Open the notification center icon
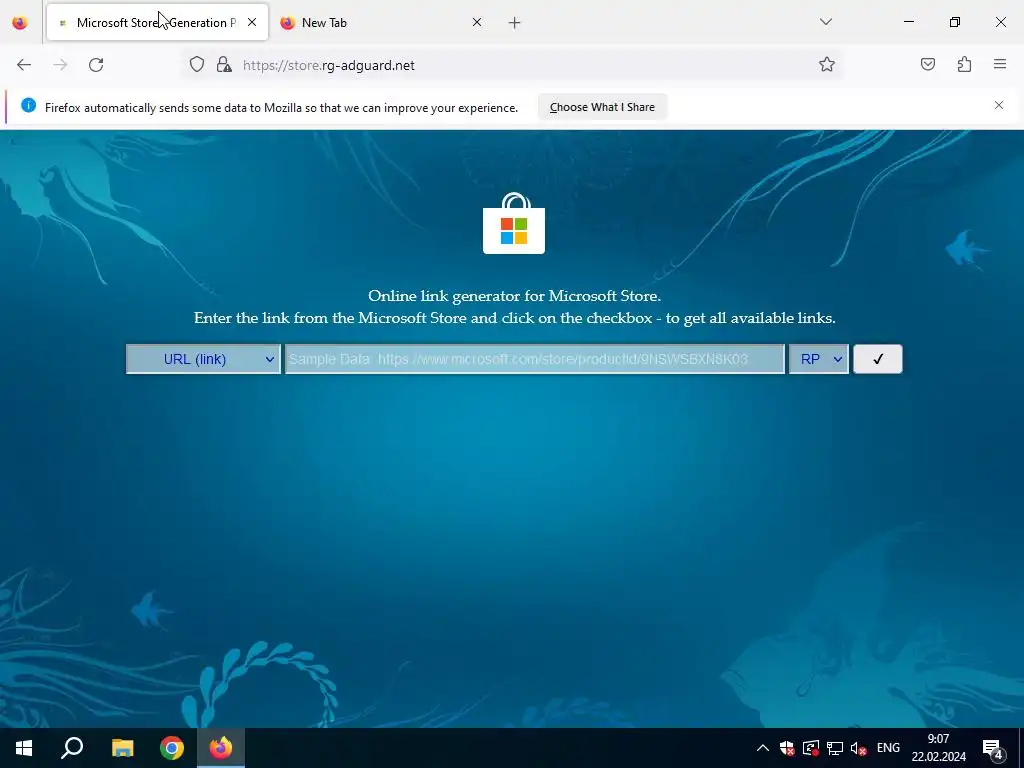This screenshot has height=768, width=1024. [993, 748]
